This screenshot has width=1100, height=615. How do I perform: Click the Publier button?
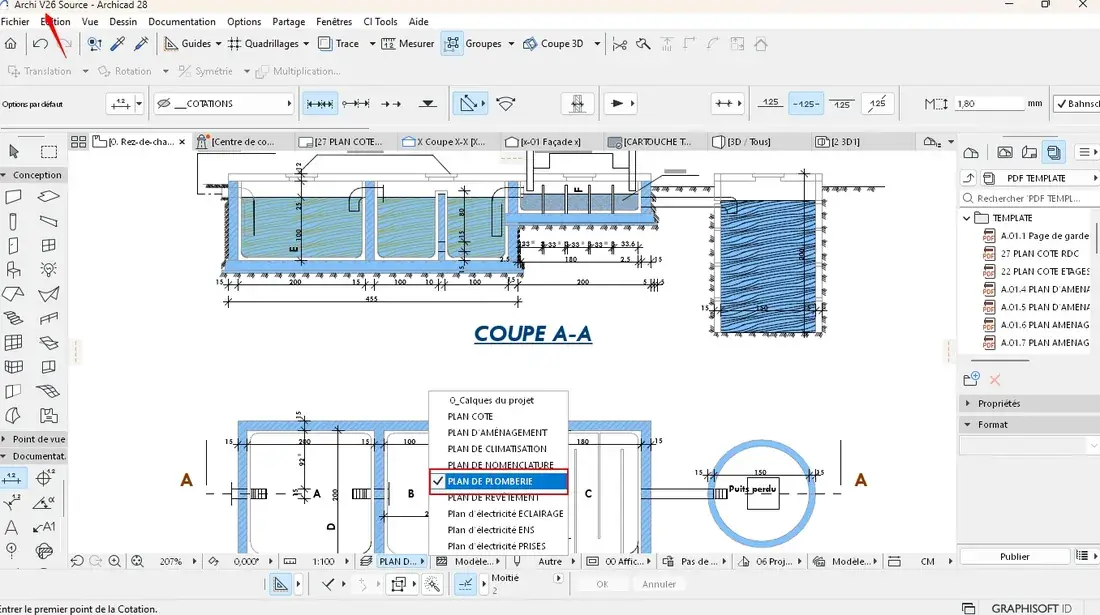tap(1014, 556)
